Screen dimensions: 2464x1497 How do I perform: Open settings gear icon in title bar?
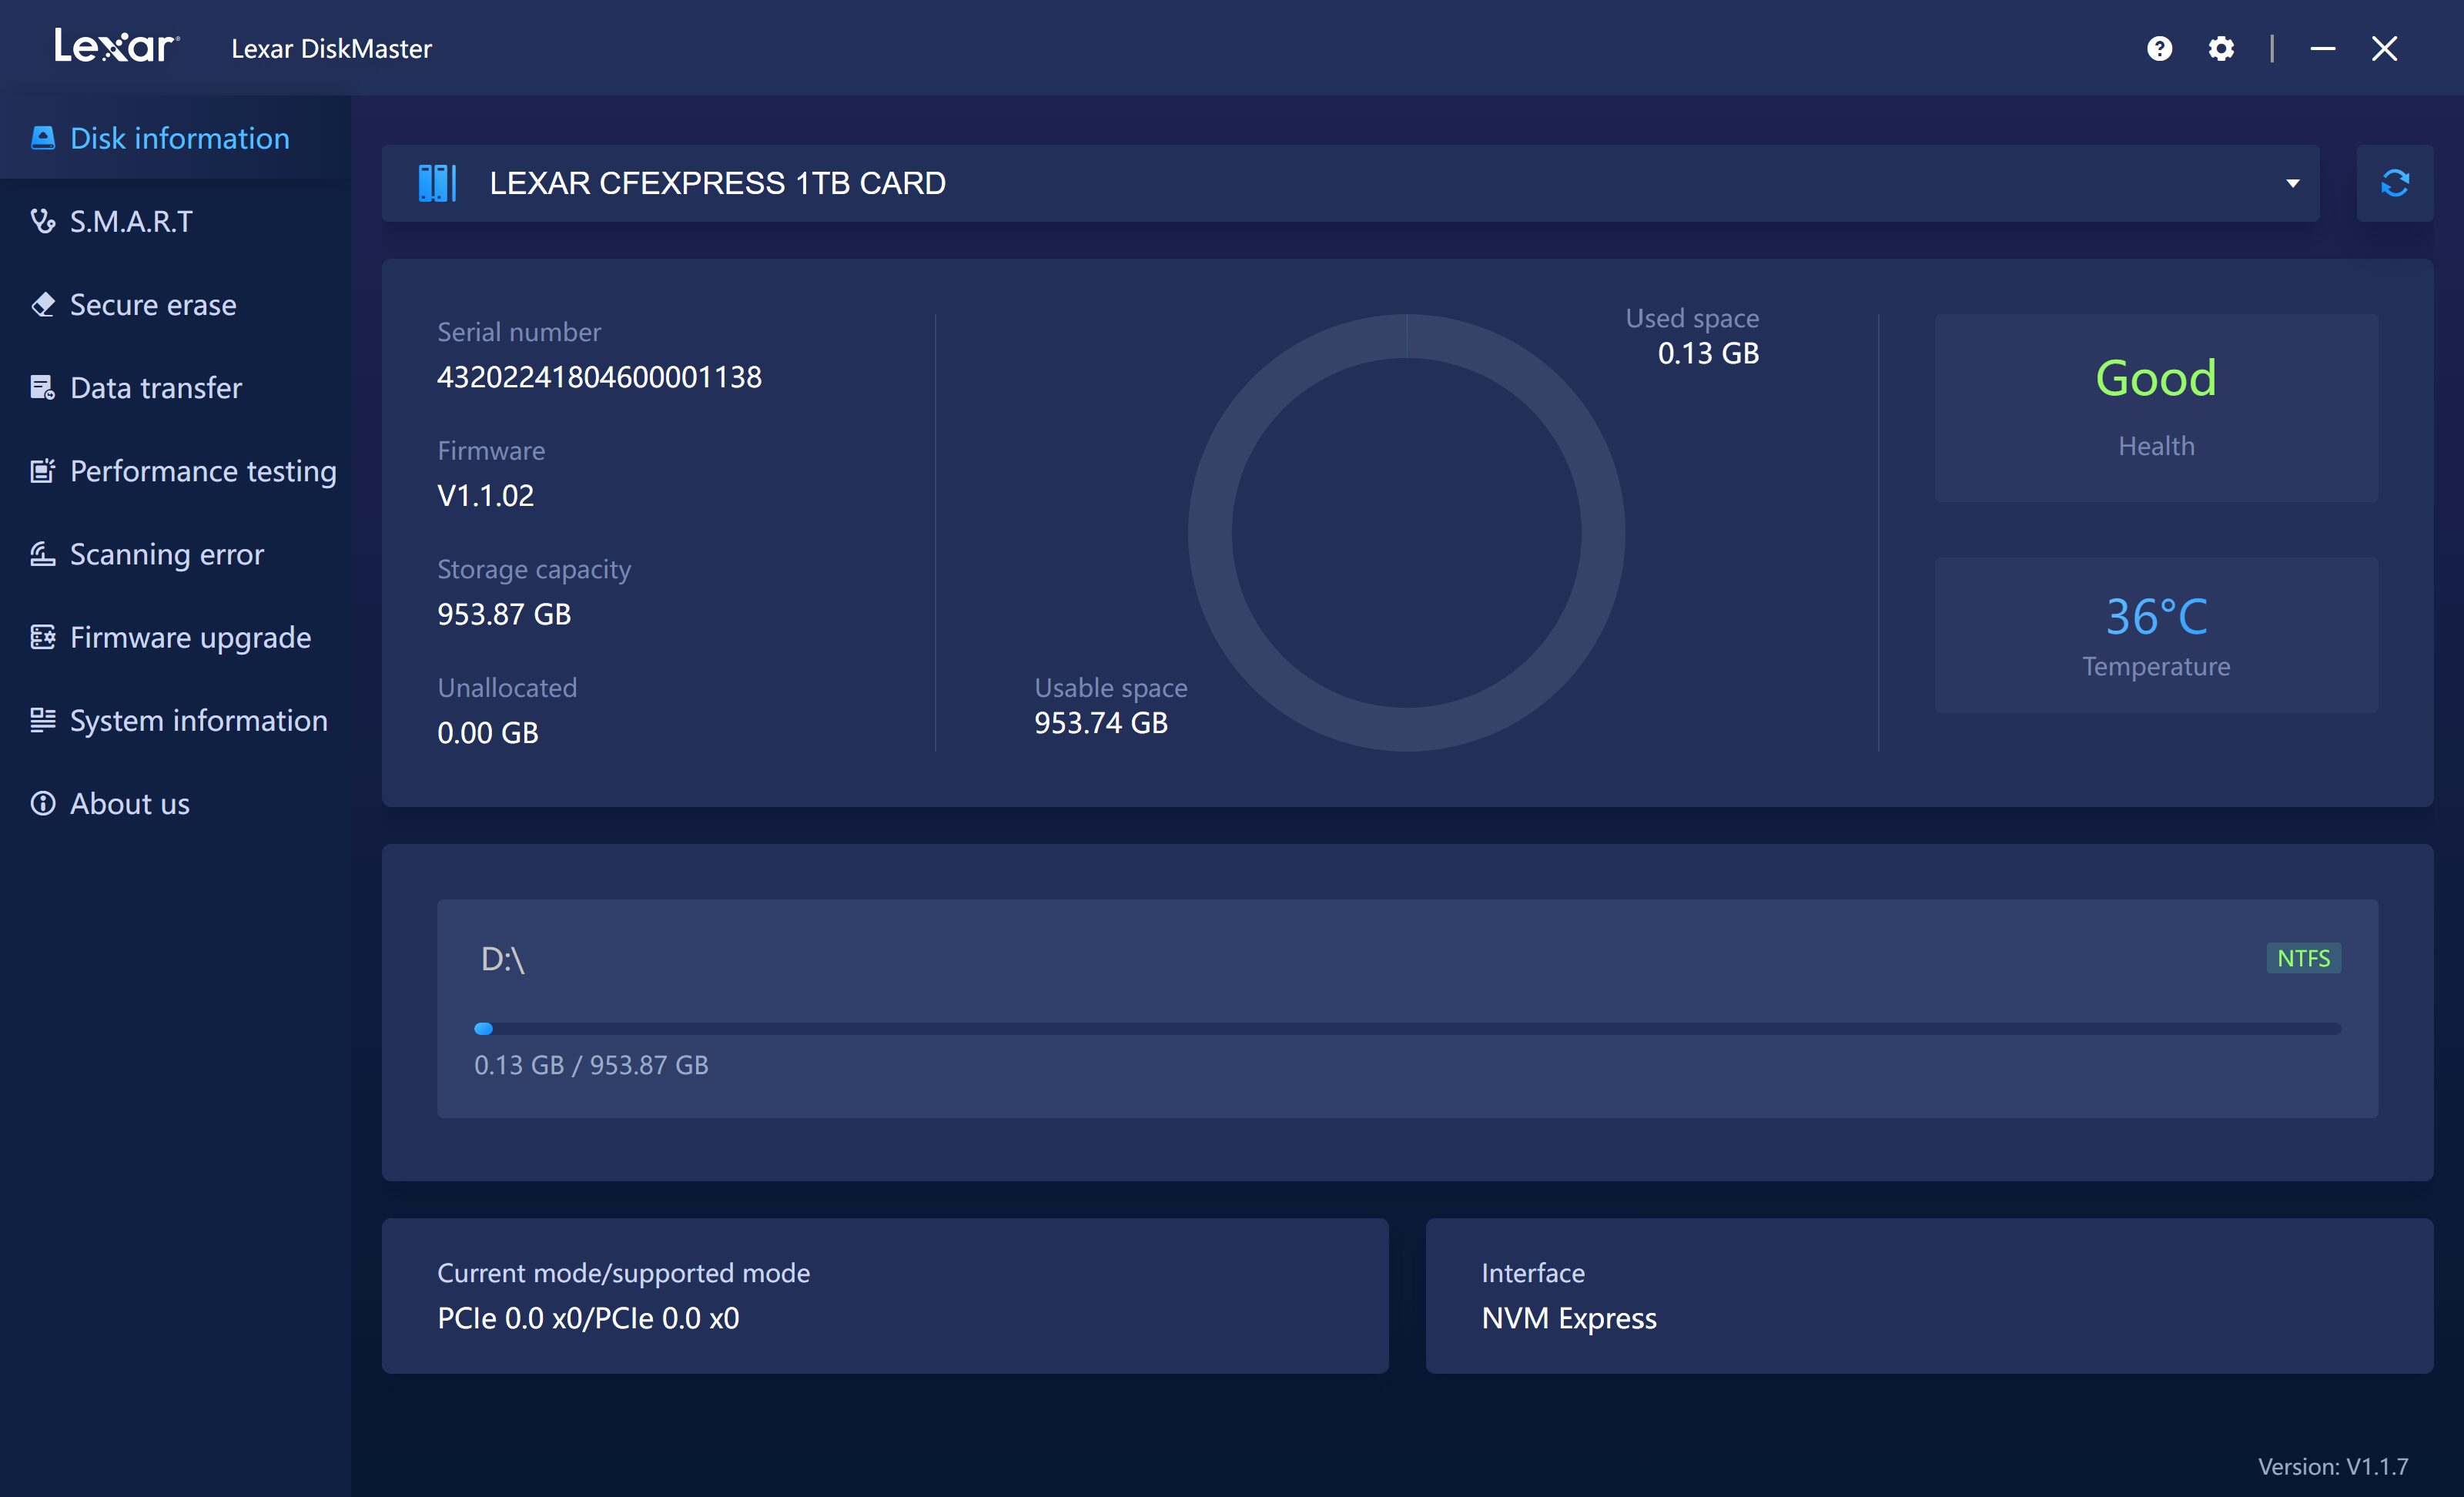[2221, 48]
